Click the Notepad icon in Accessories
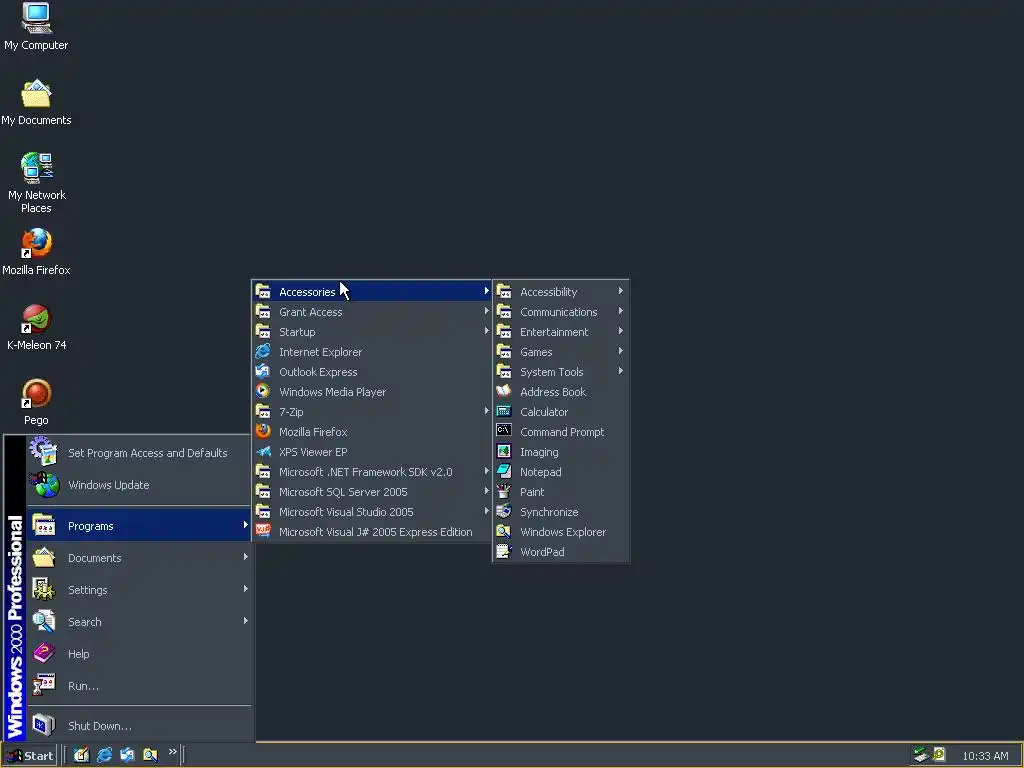Screen dimensions: 1024x768 point(504,471)
